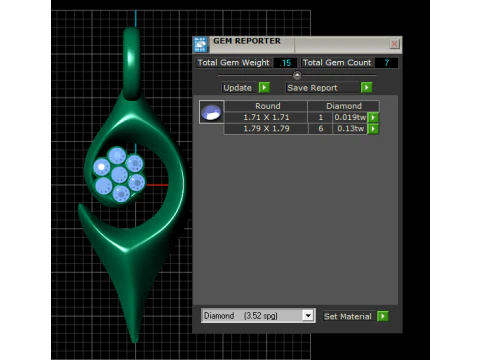Click the Round column header

click(x=266, y=106)
